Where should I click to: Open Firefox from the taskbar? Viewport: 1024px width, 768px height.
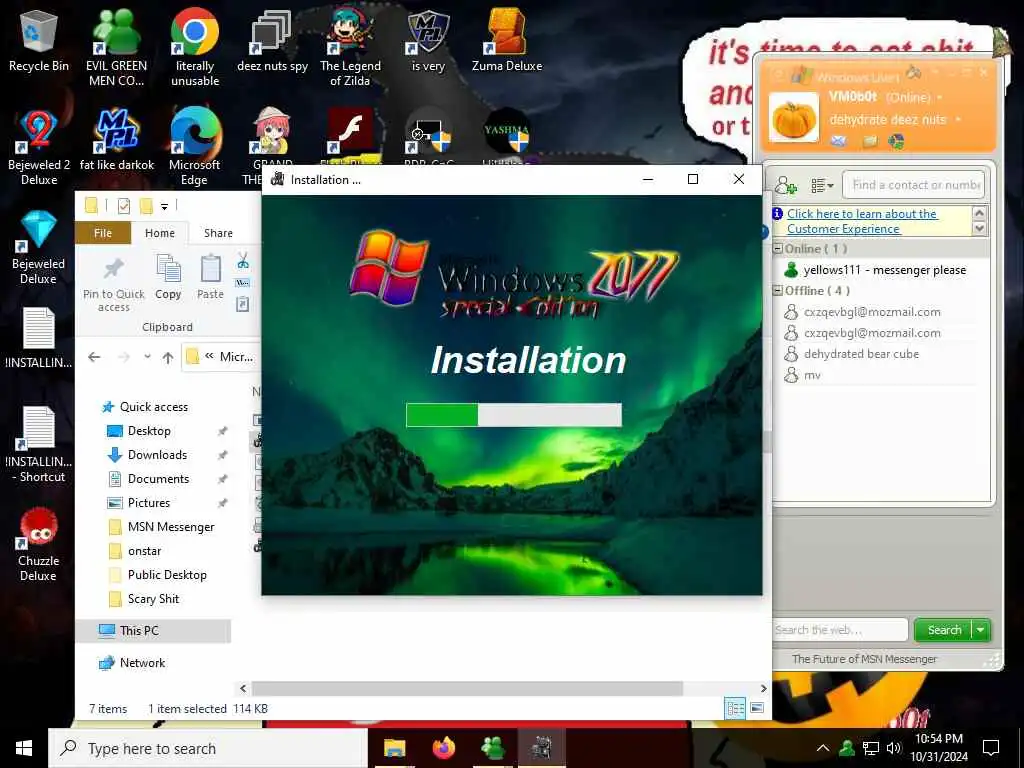point(443,748)
